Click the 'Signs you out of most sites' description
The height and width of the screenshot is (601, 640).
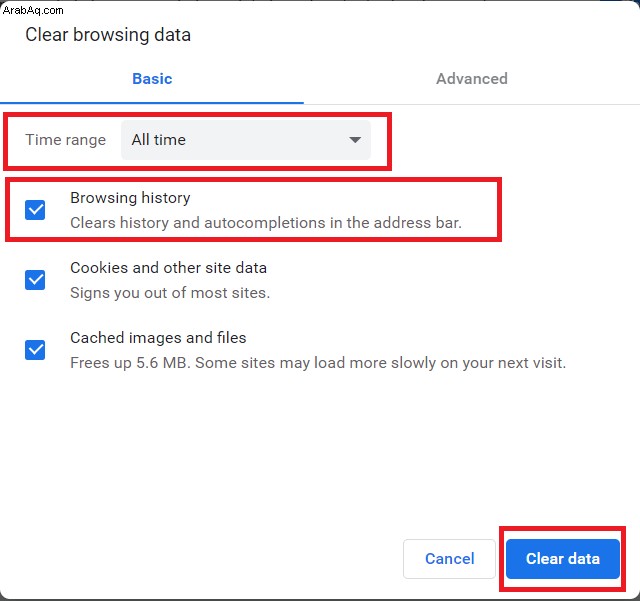click(170, 293)
